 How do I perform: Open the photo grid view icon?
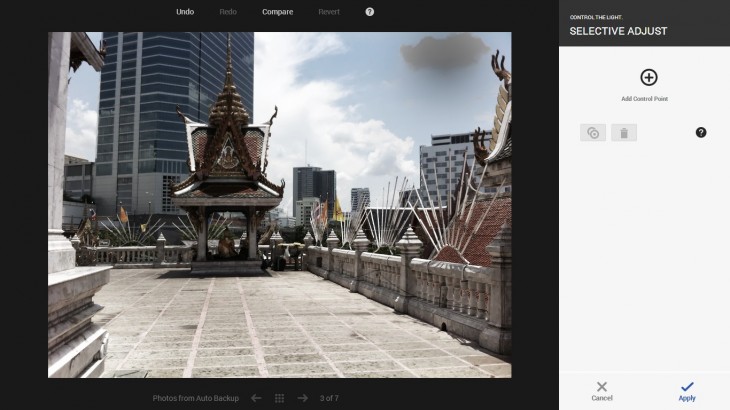pyautogui.click(x=279, y=398)
